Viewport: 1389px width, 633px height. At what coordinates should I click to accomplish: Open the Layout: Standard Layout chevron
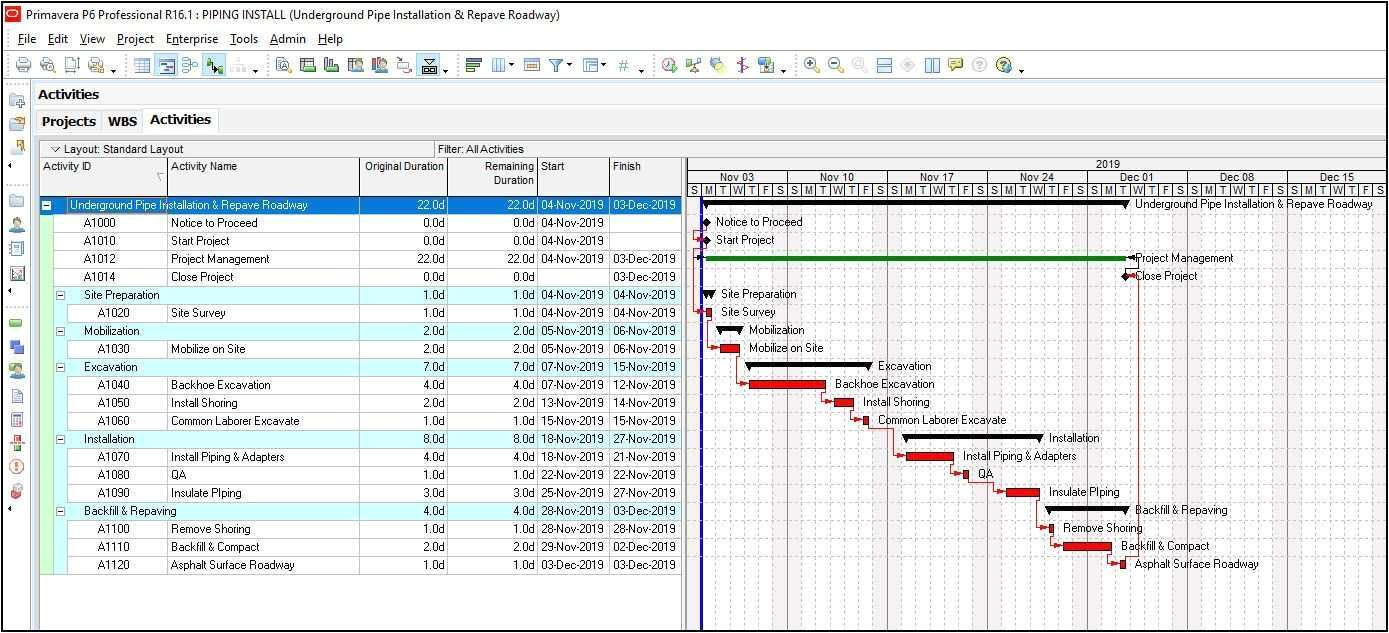(x=56, y=148)
